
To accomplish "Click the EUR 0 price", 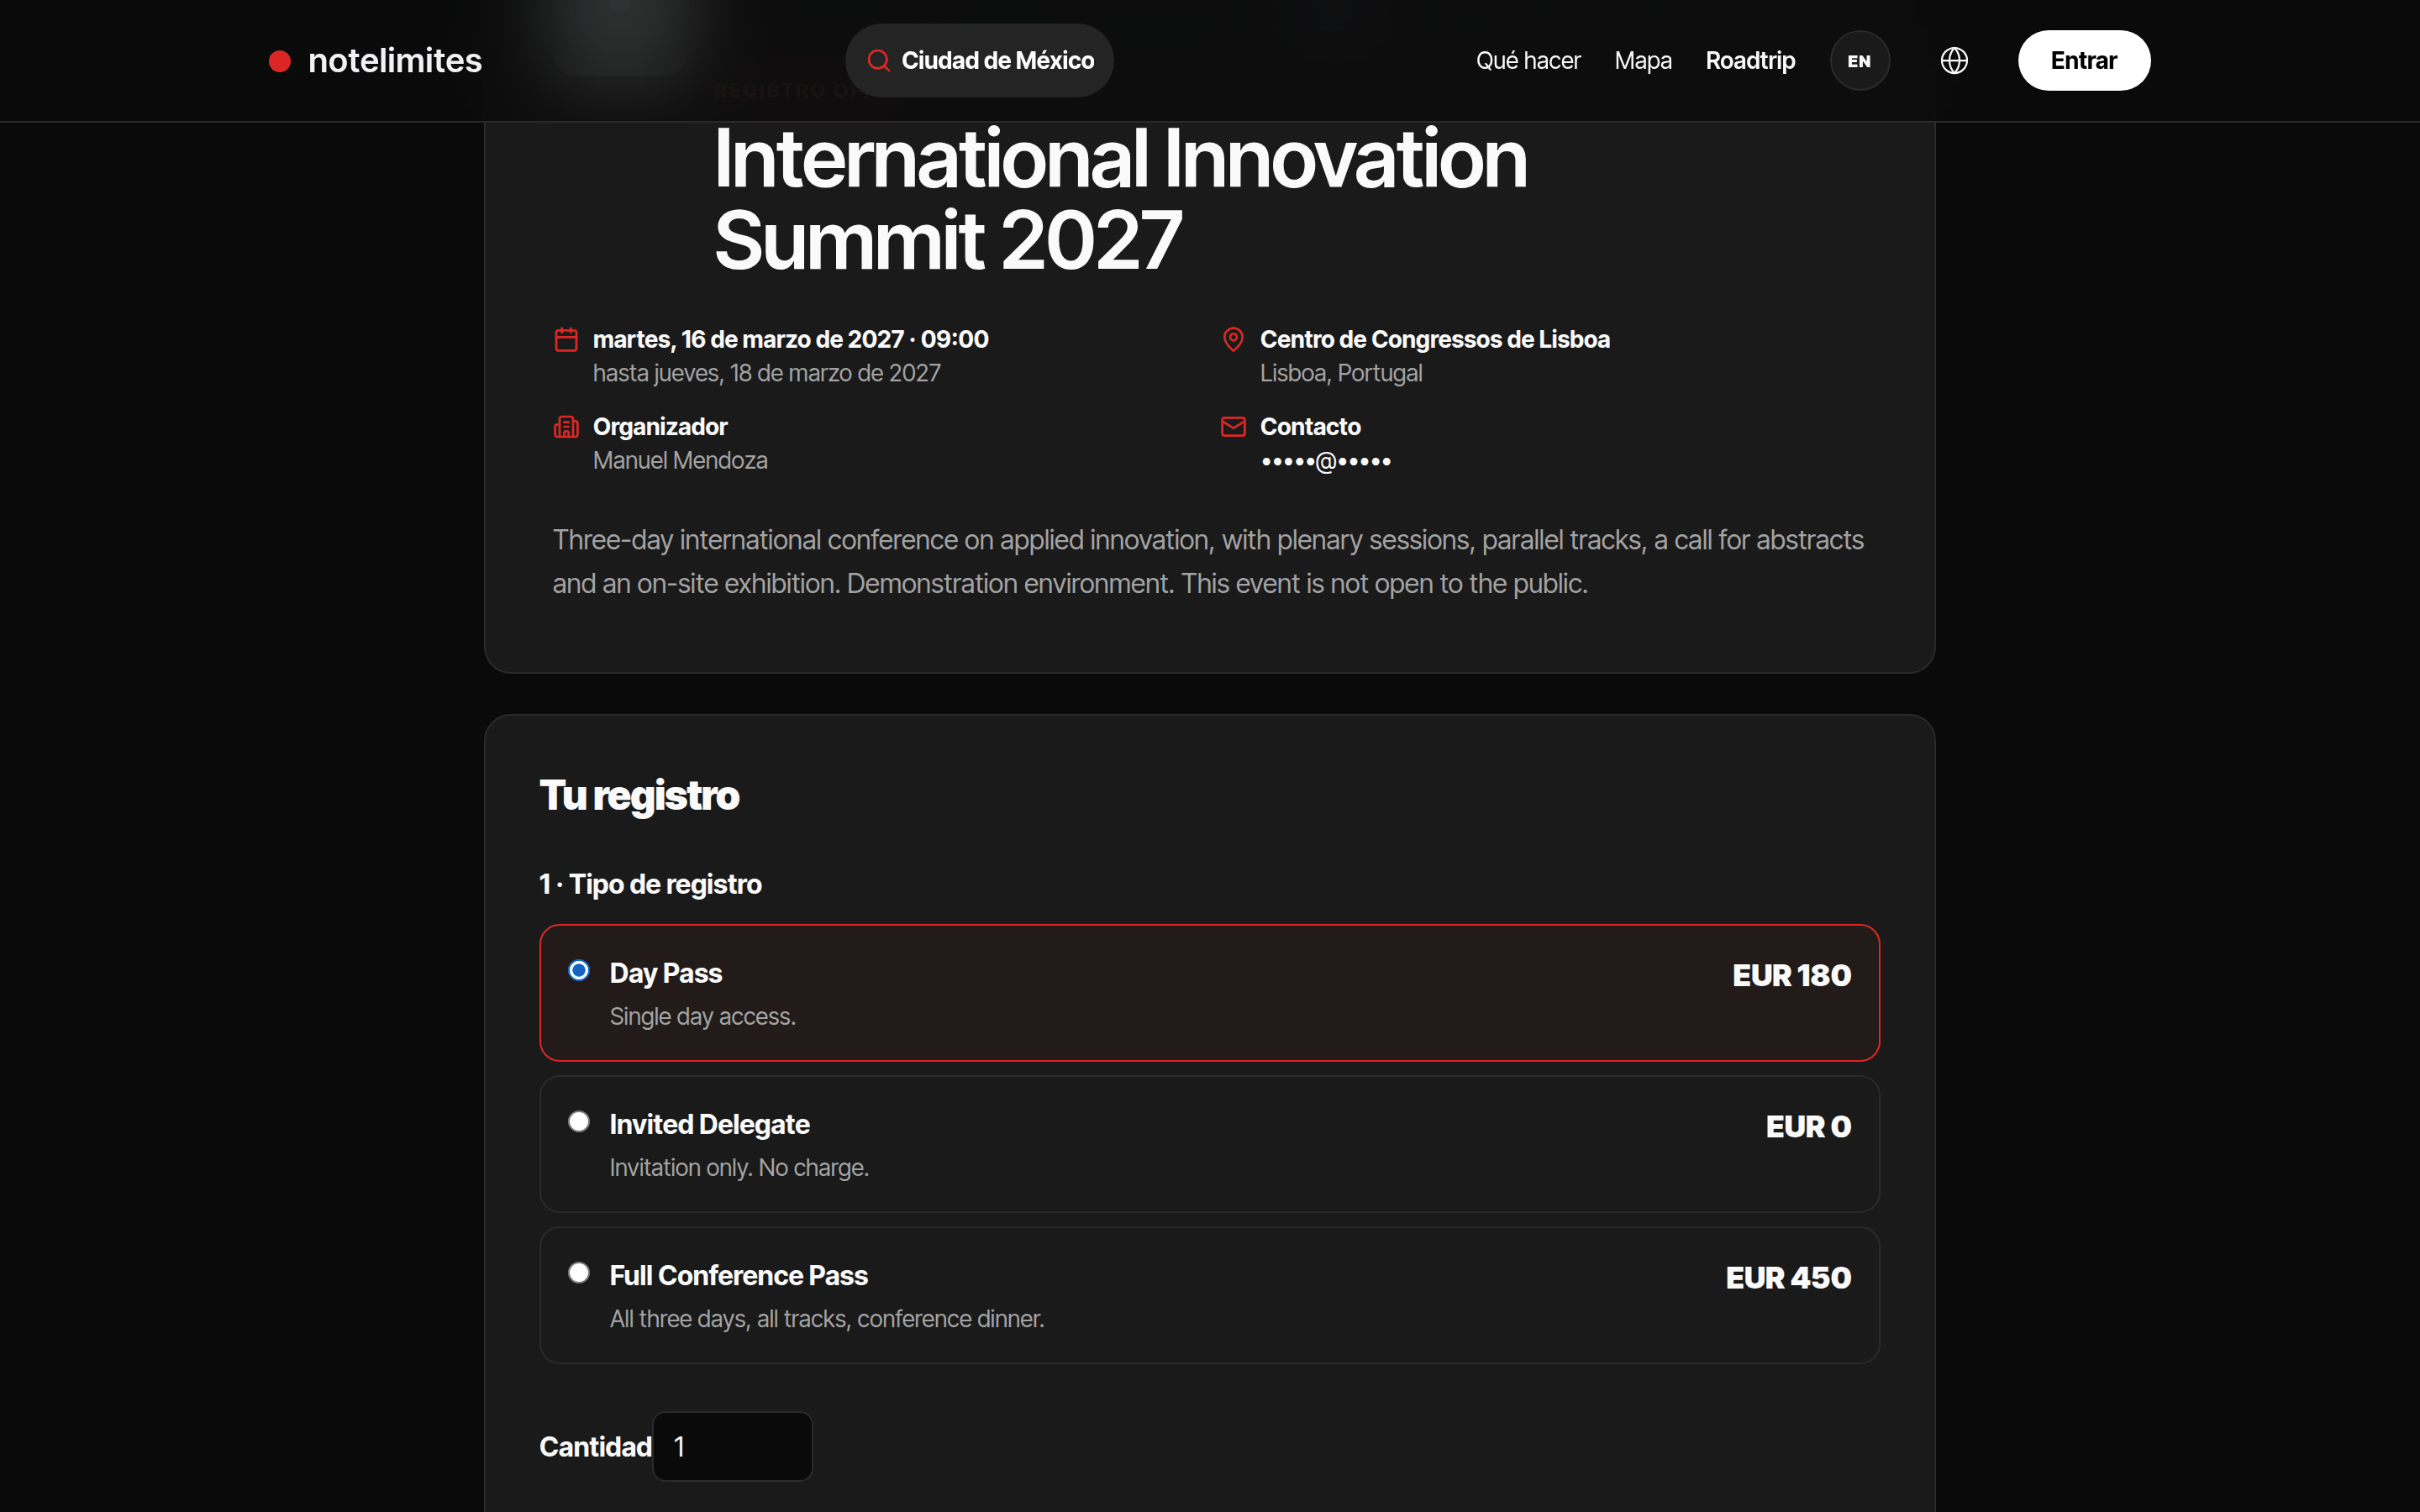I will click(x=1808, y=1126).
